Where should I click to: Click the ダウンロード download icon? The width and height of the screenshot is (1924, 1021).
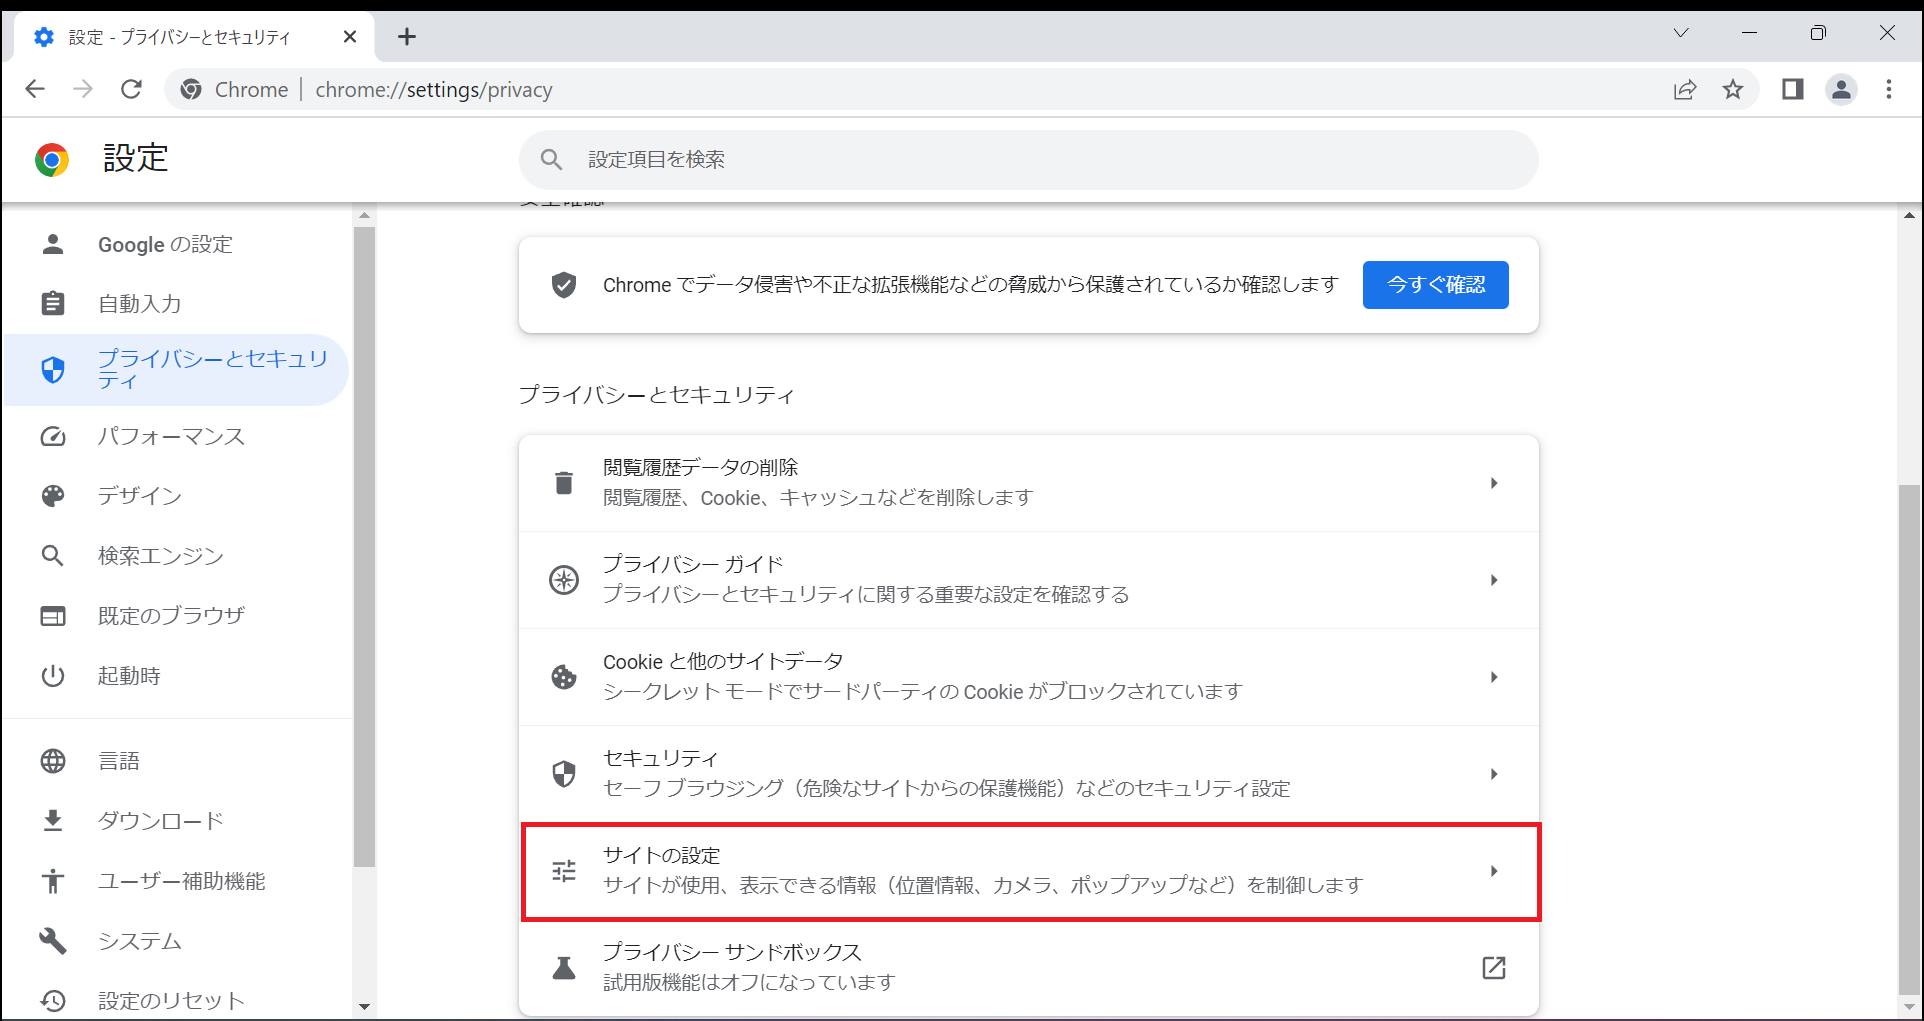pyautogui.click(x=52, y=820)
